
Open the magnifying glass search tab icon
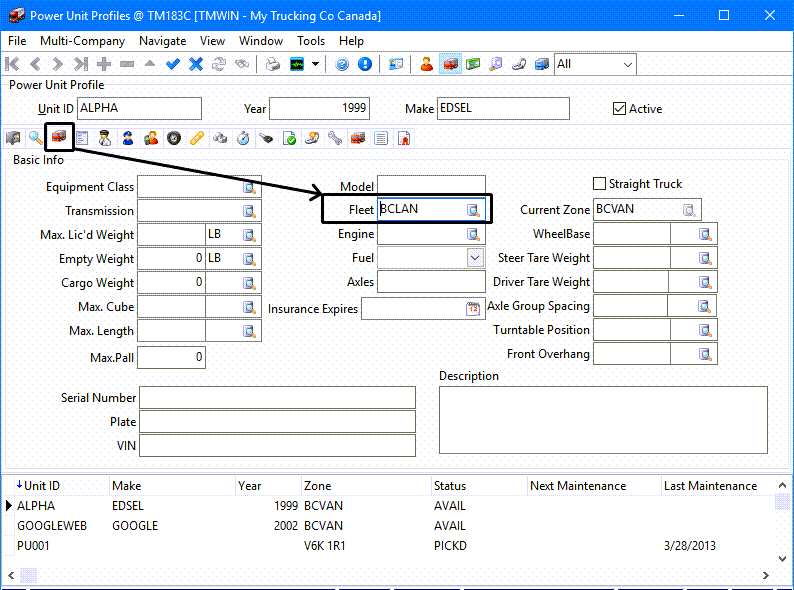tap(36, 138)
